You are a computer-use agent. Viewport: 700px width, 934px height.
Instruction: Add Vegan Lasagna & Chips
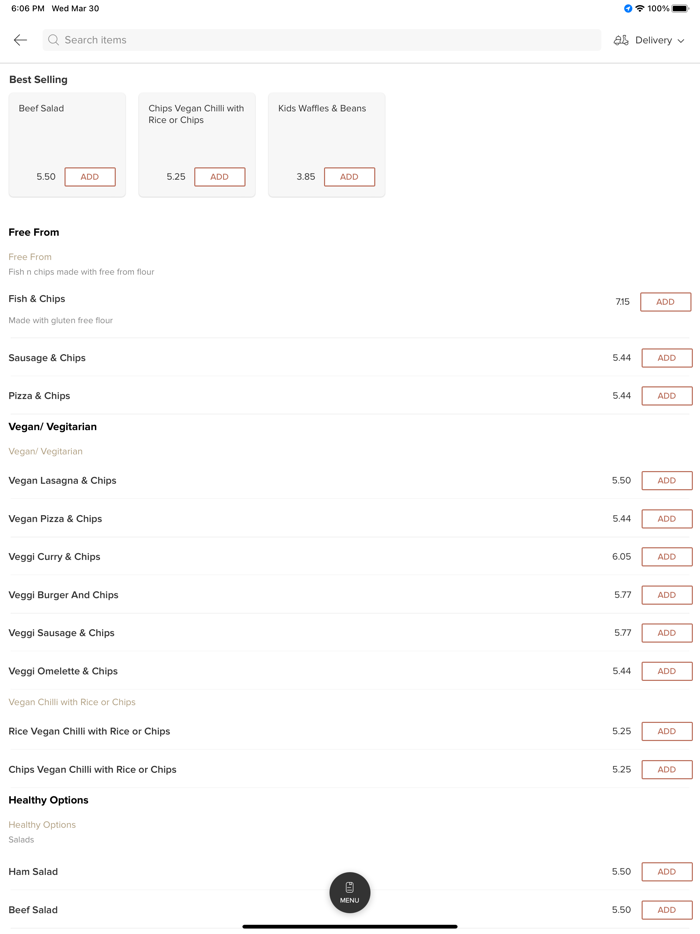[x=666, y=481]
